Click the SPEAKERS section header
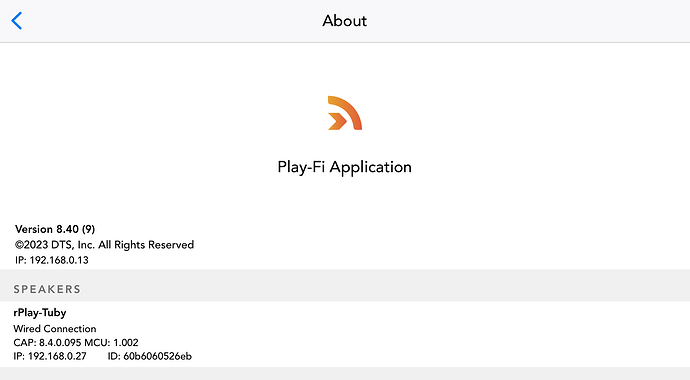This screenshot has height=380, width=690. tap(47, 289)
